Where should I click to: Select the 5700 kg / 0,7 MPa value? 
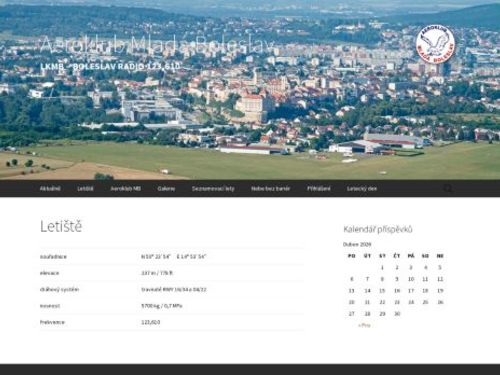coord(162,306)
